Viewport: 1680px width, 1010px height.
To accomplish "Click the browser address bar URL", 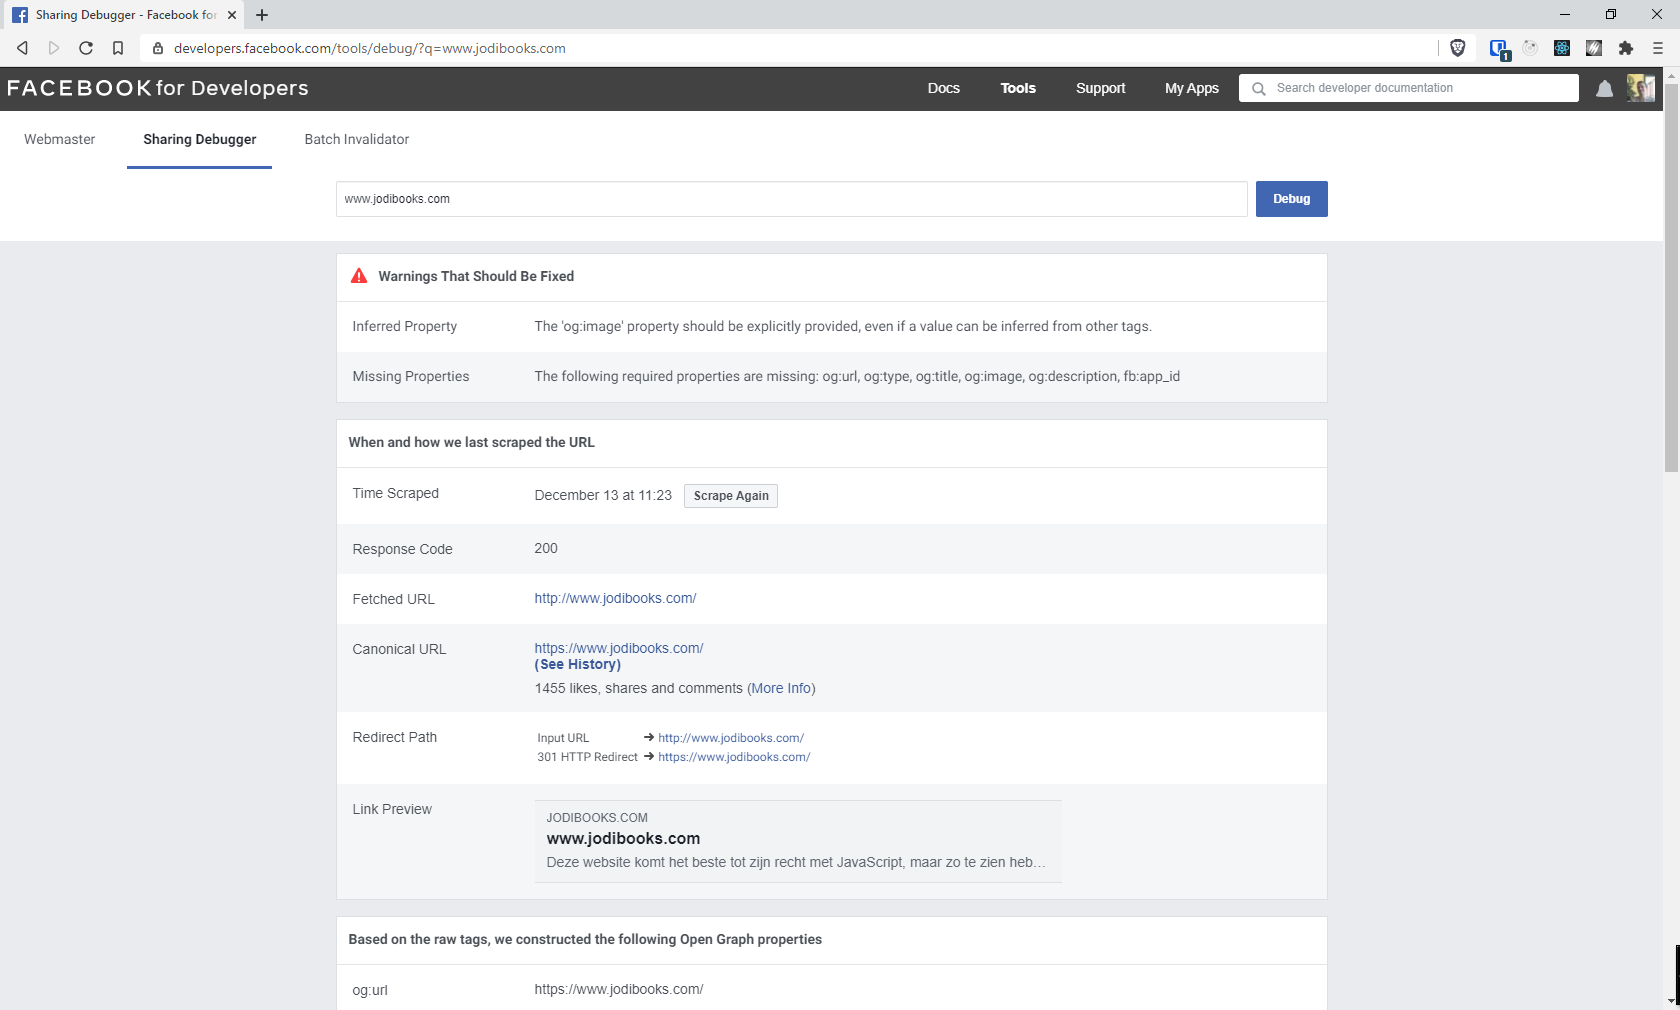I will [x=370, y=48].
